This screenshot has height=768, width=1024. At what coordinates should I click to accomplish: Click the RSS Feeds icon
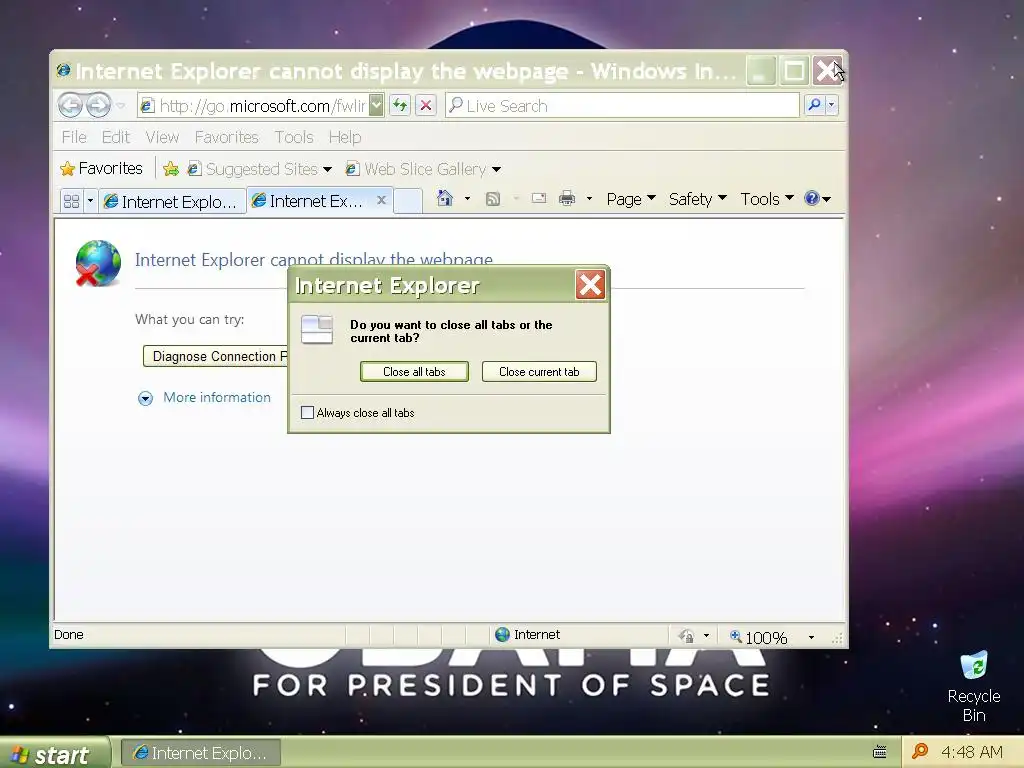pyautogui.click(x=493, y=199)
